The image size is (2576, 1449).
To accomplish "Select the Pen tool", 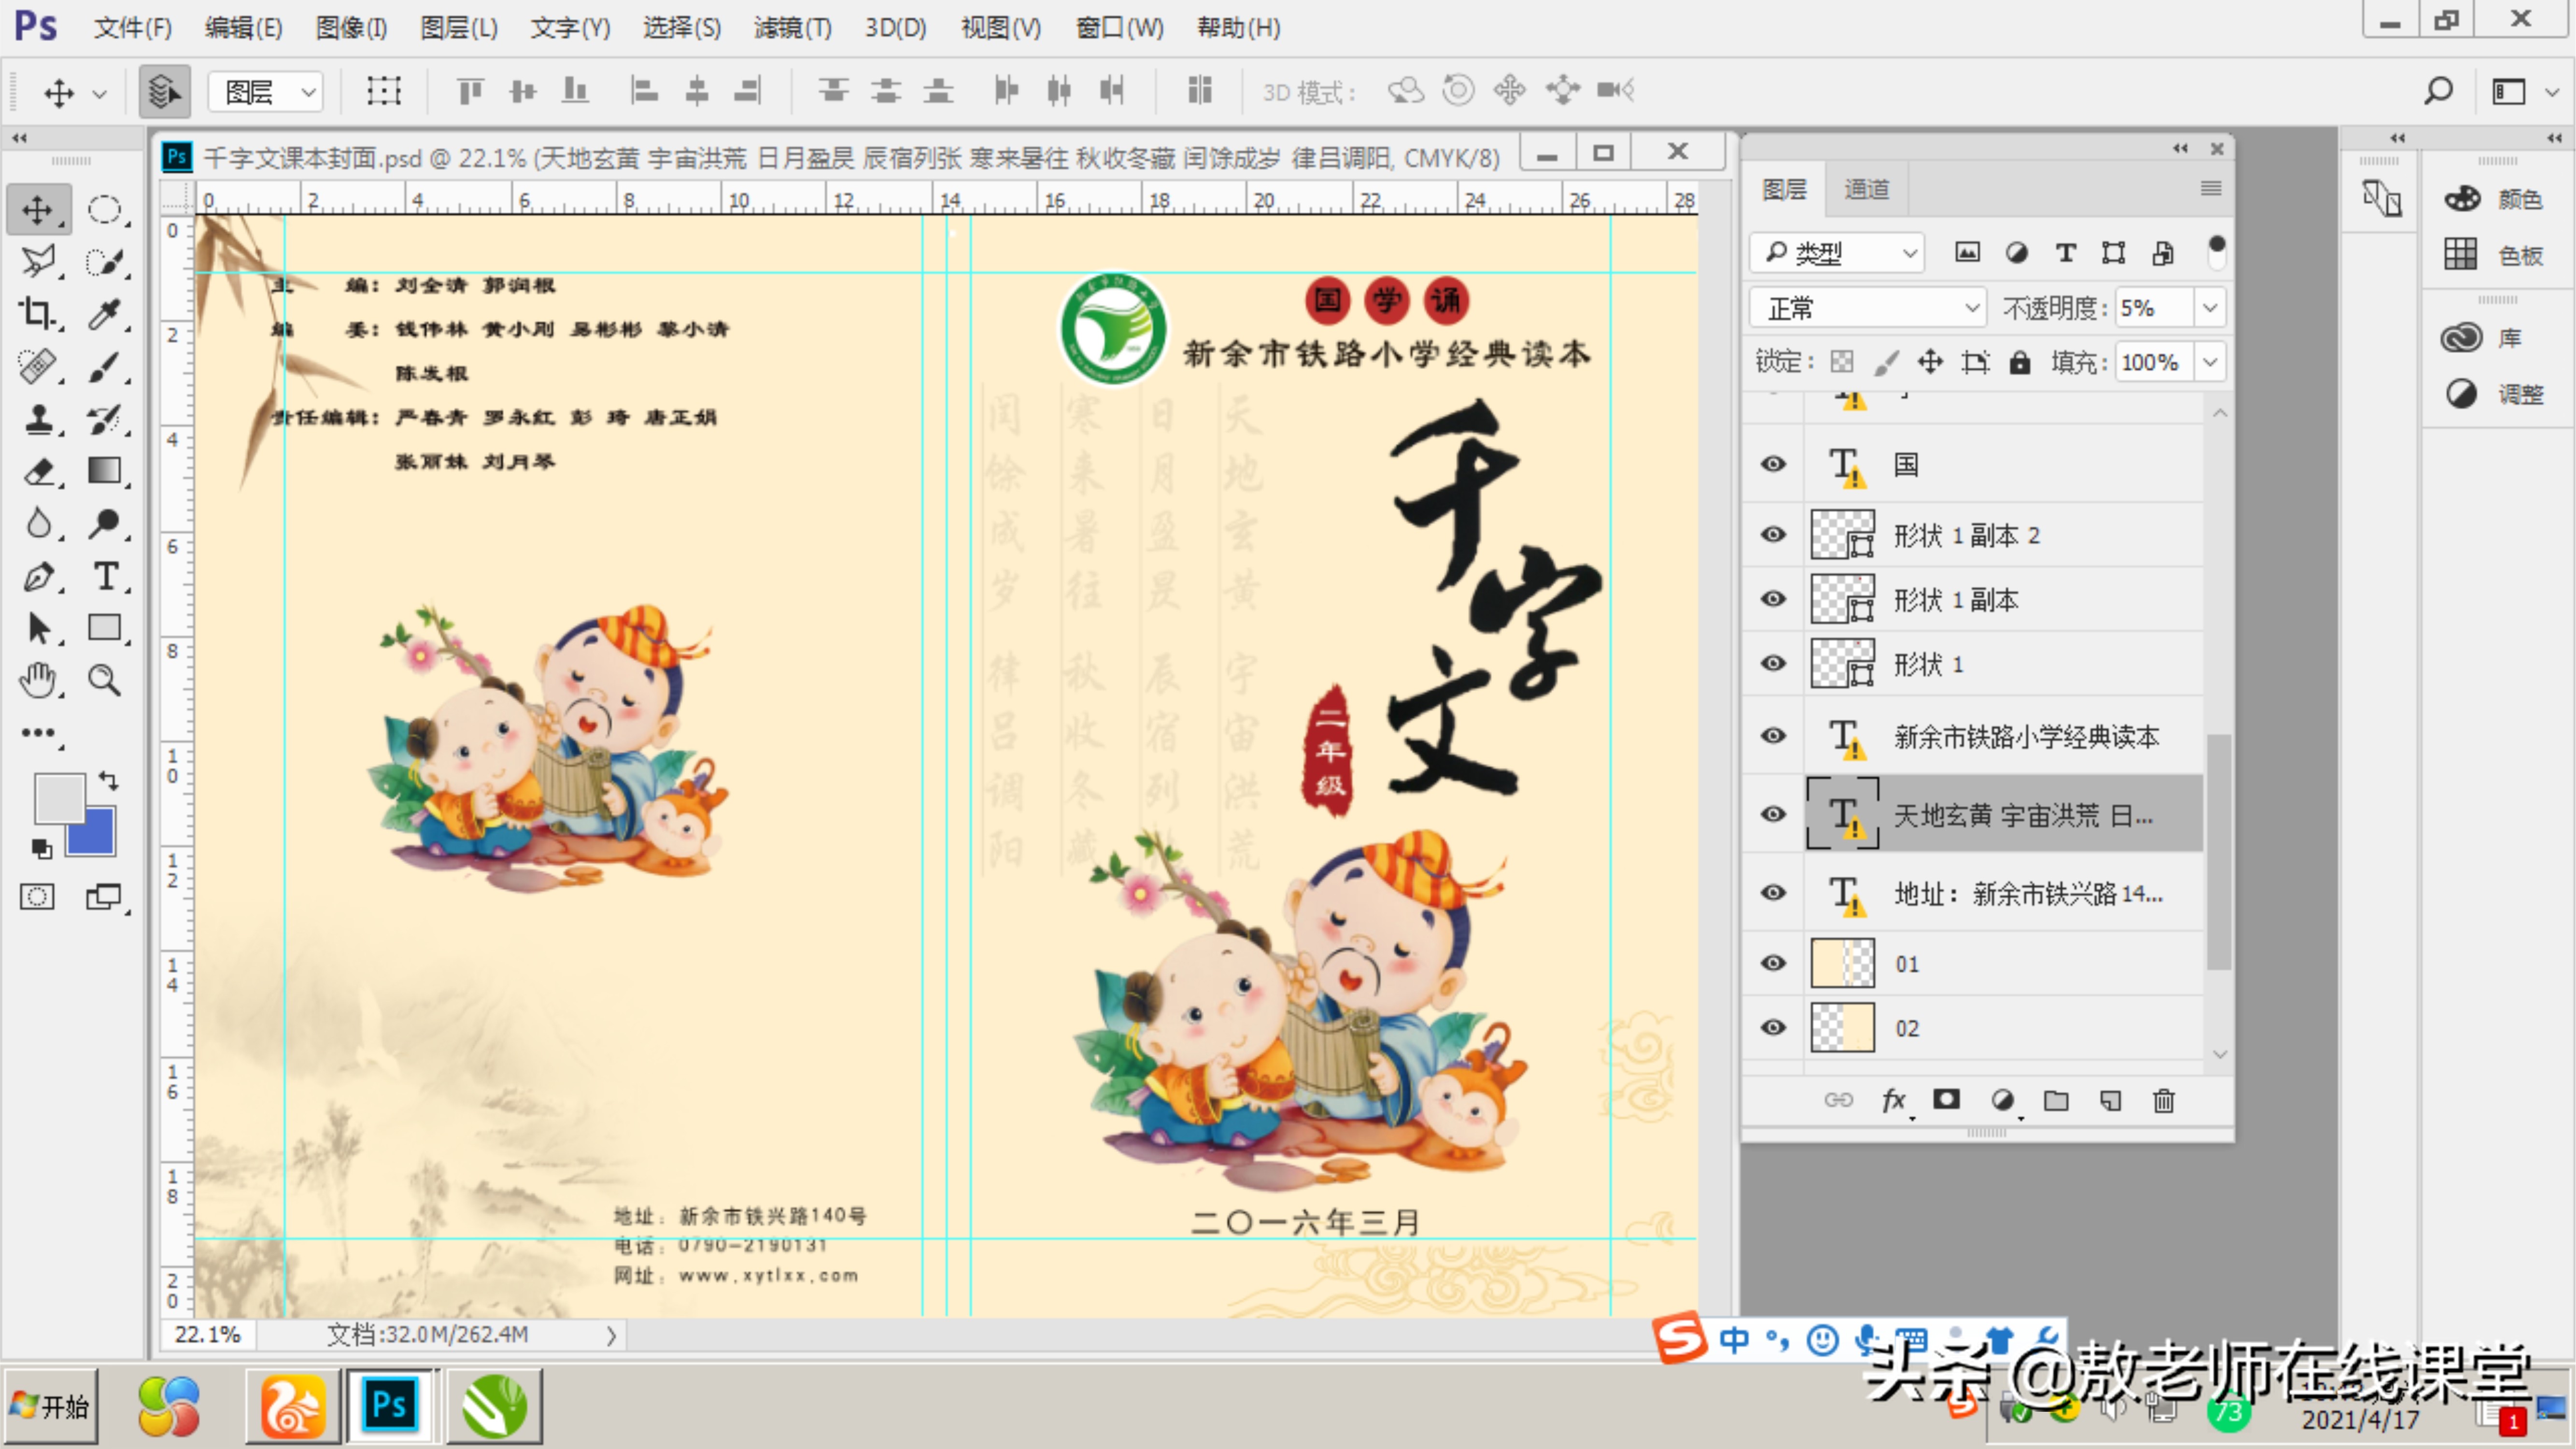I will click(38, 576).
